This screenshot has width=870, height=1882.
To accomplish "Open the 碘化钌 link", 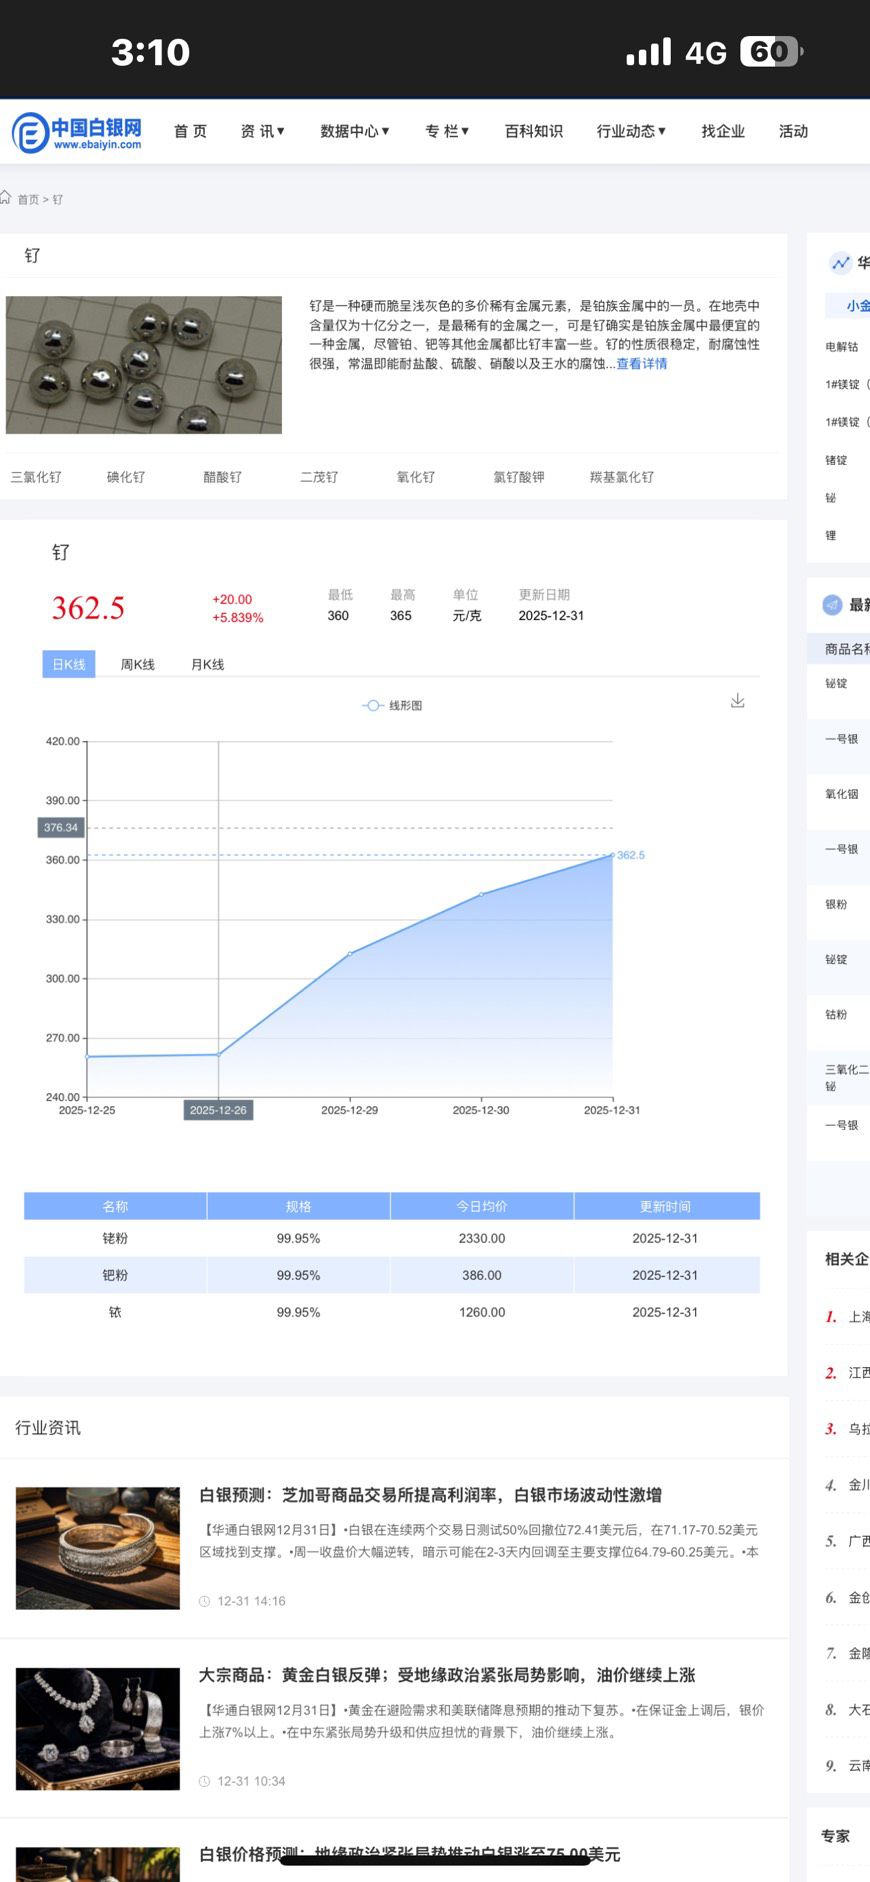I will pyautogui.click(x=126, y=477).
